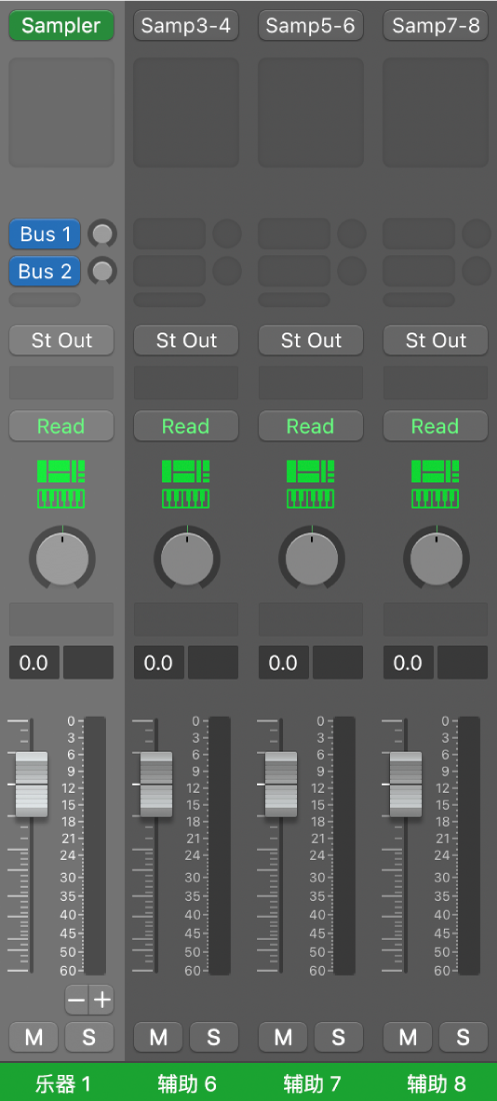Click the Bus 2 send level knob
Screen dimensions: 497x1101
pos(102,271)
